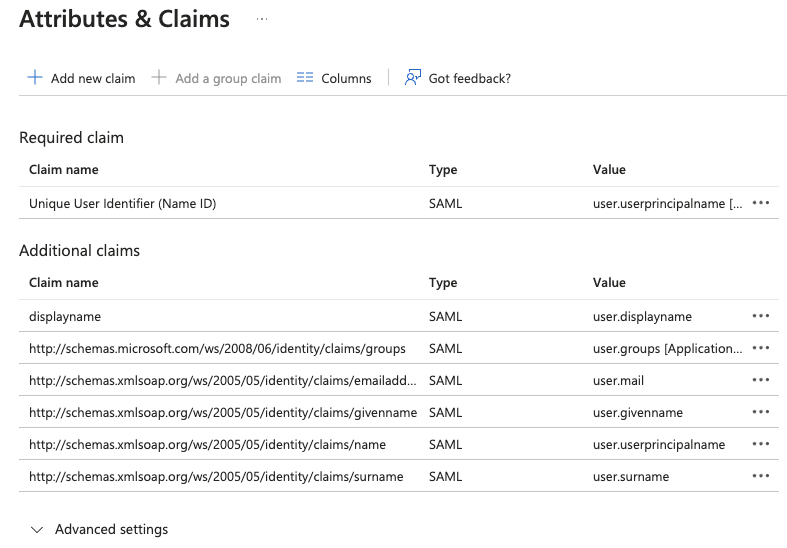Viewport: 787px width, 548px height.
Task: Click Add new claim button text
Action: pos(93,78)
